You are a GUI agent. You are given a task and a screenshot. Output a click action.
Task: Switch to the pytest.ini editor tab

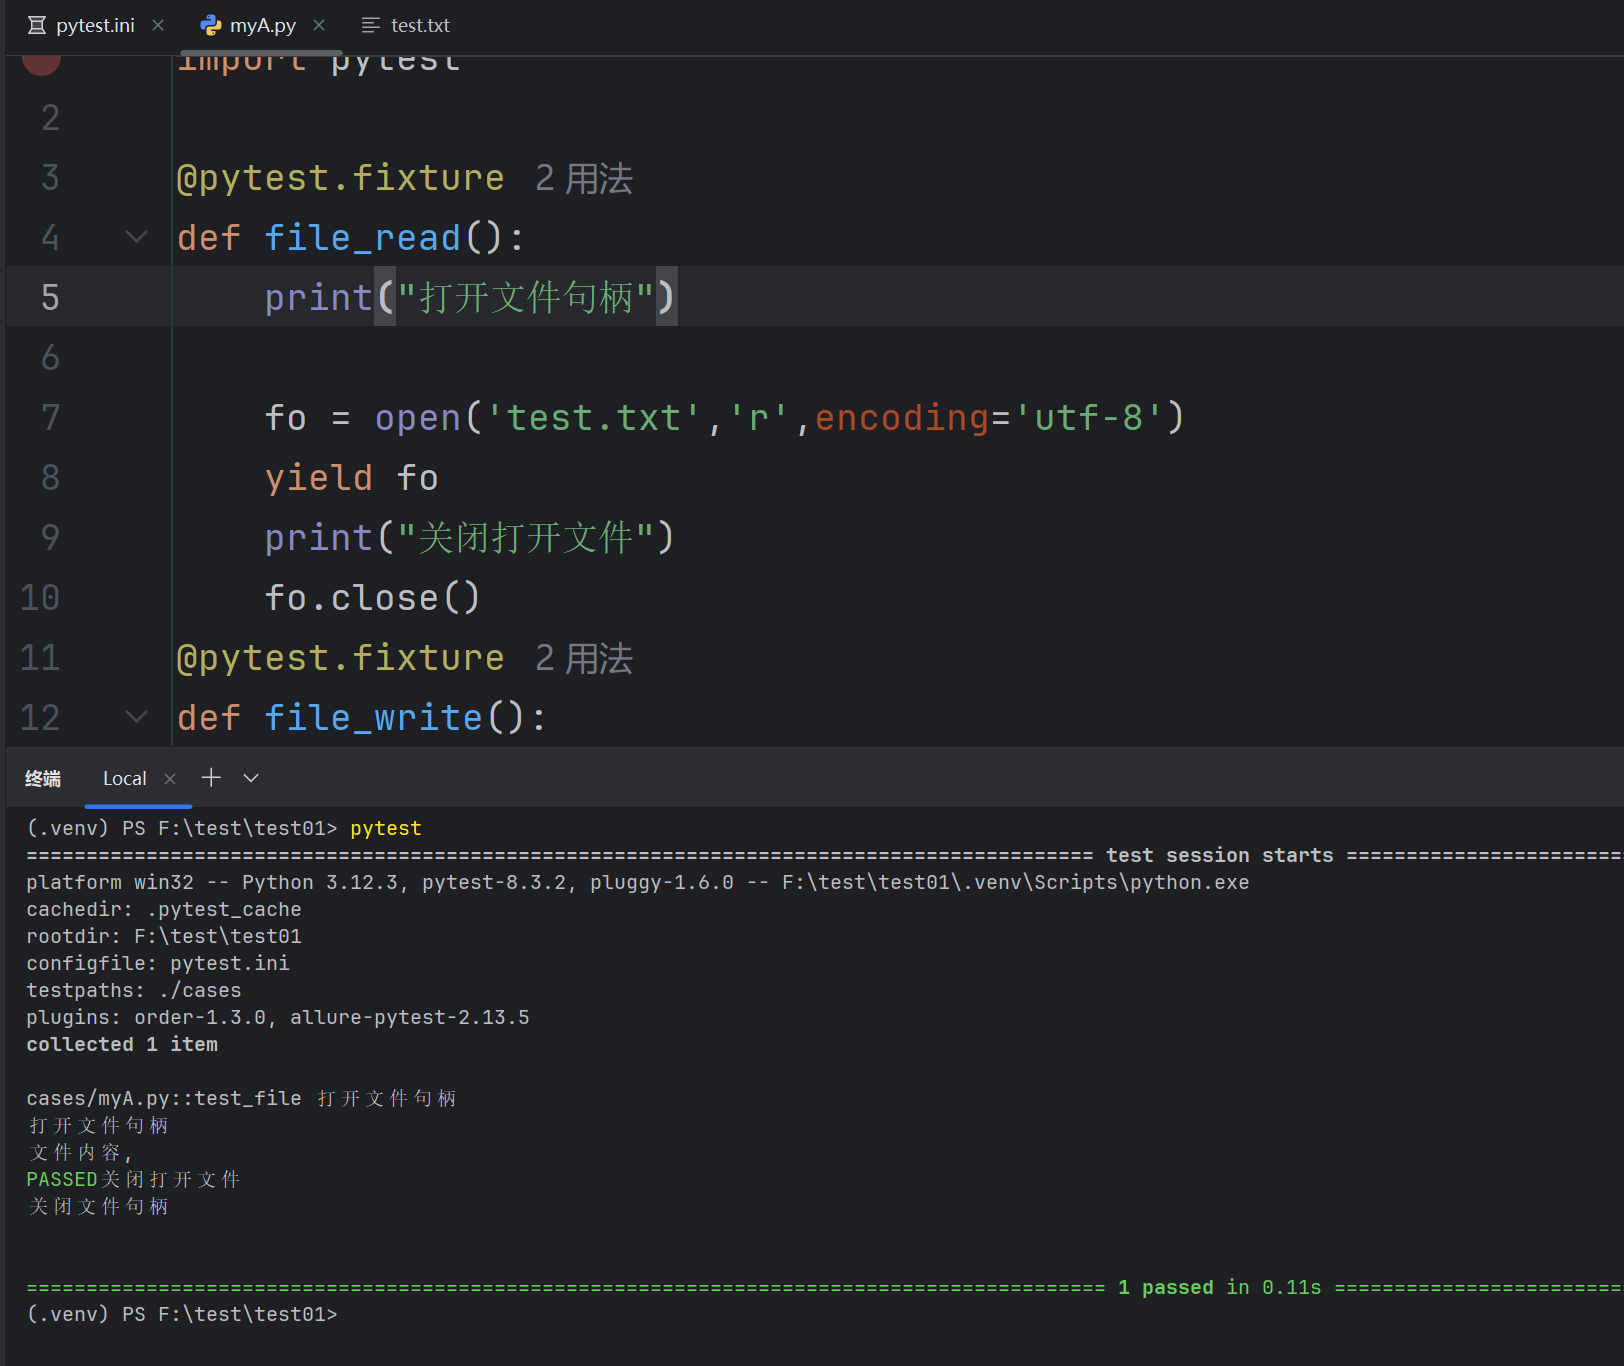tap(95, 25)
